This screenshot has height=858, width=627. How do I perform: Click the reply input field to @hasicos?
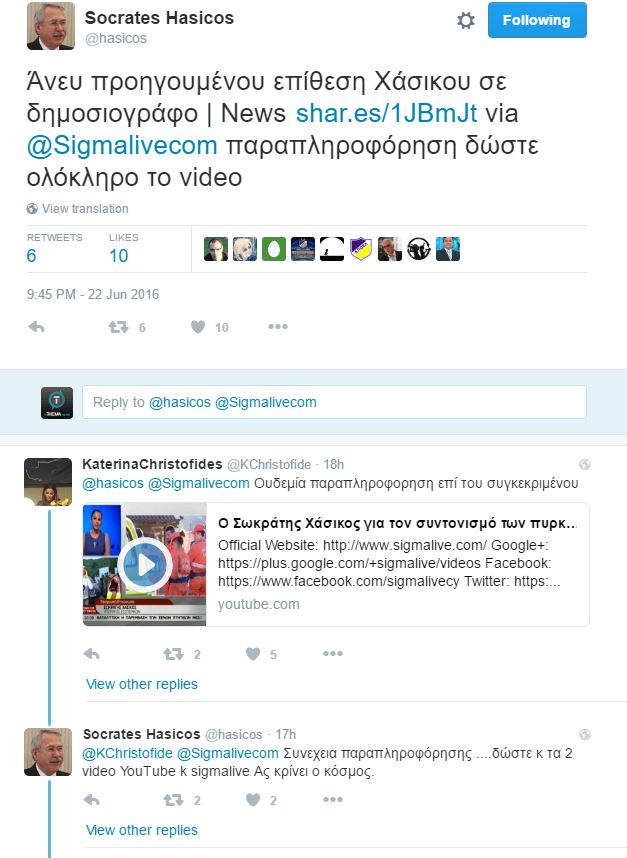[x=334, y=402]
